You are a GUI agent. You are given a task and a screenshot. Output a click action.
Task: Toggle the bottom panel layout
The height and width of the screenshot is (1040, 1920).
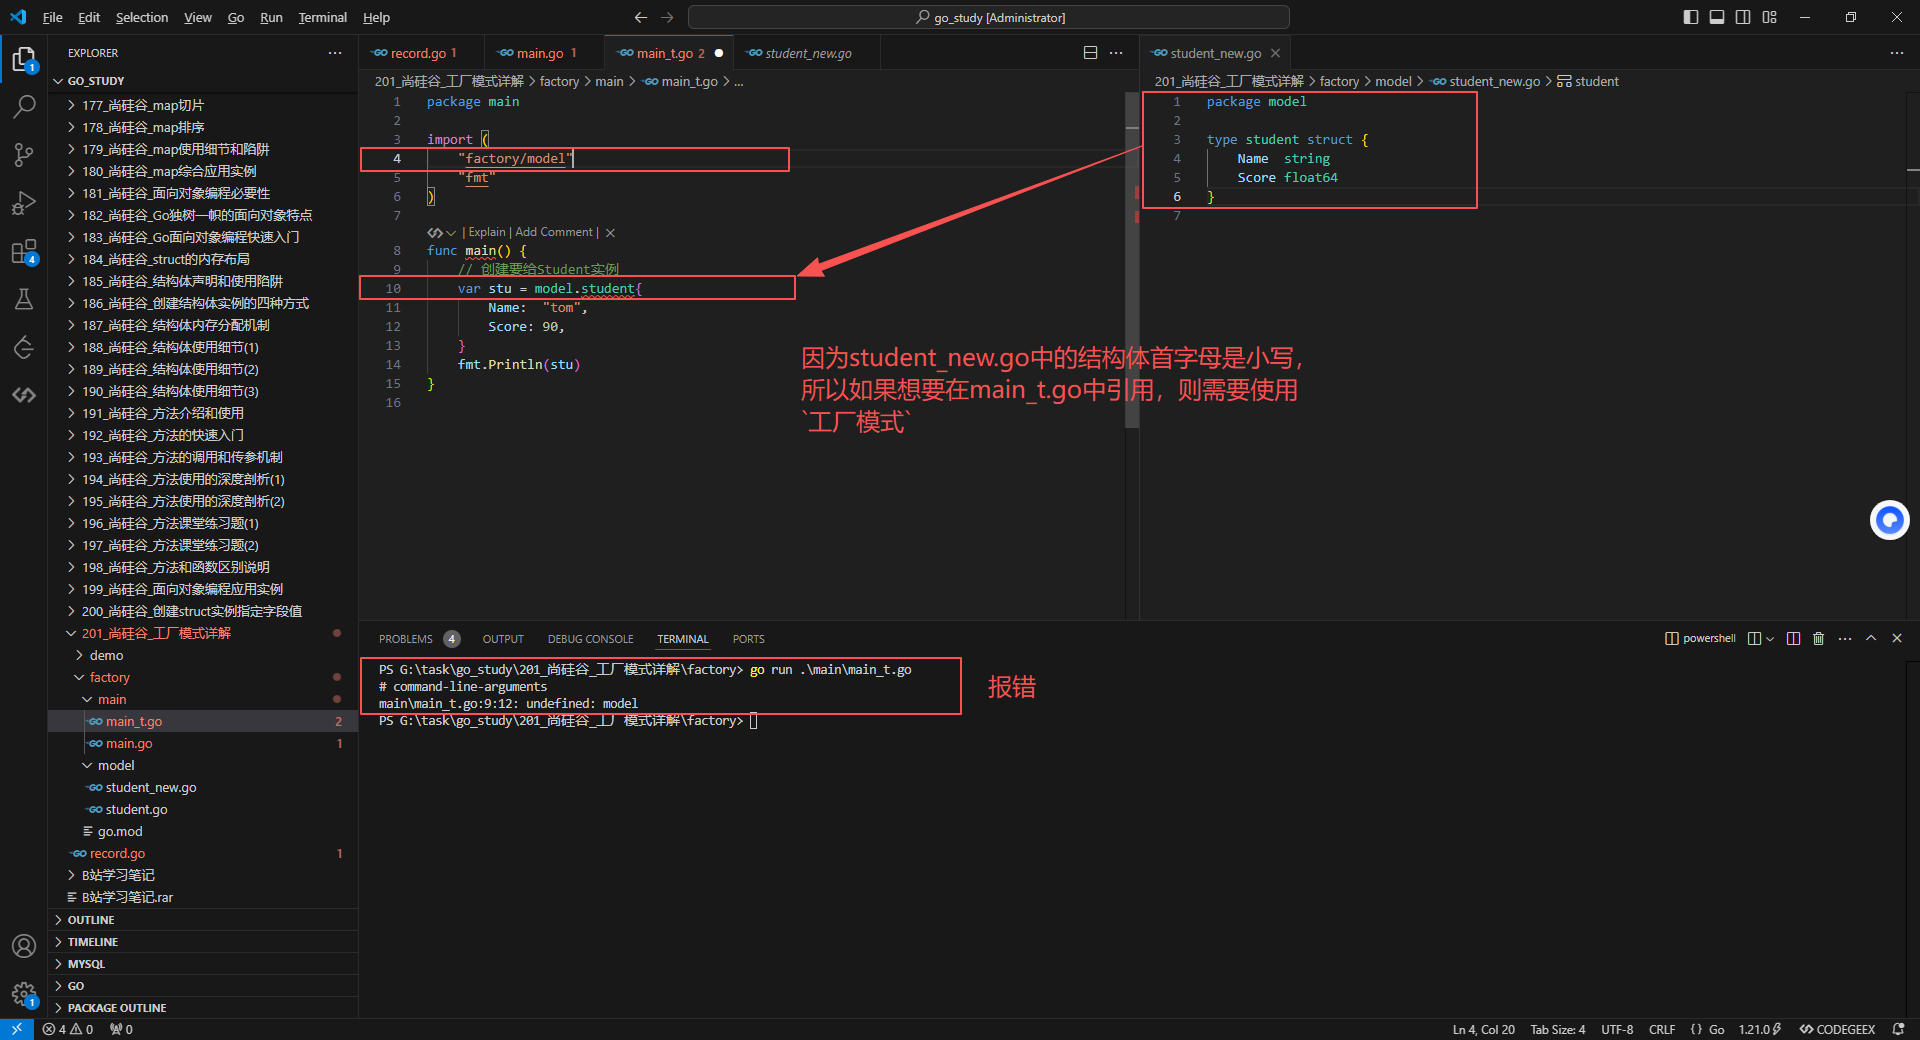point(1717,17)
